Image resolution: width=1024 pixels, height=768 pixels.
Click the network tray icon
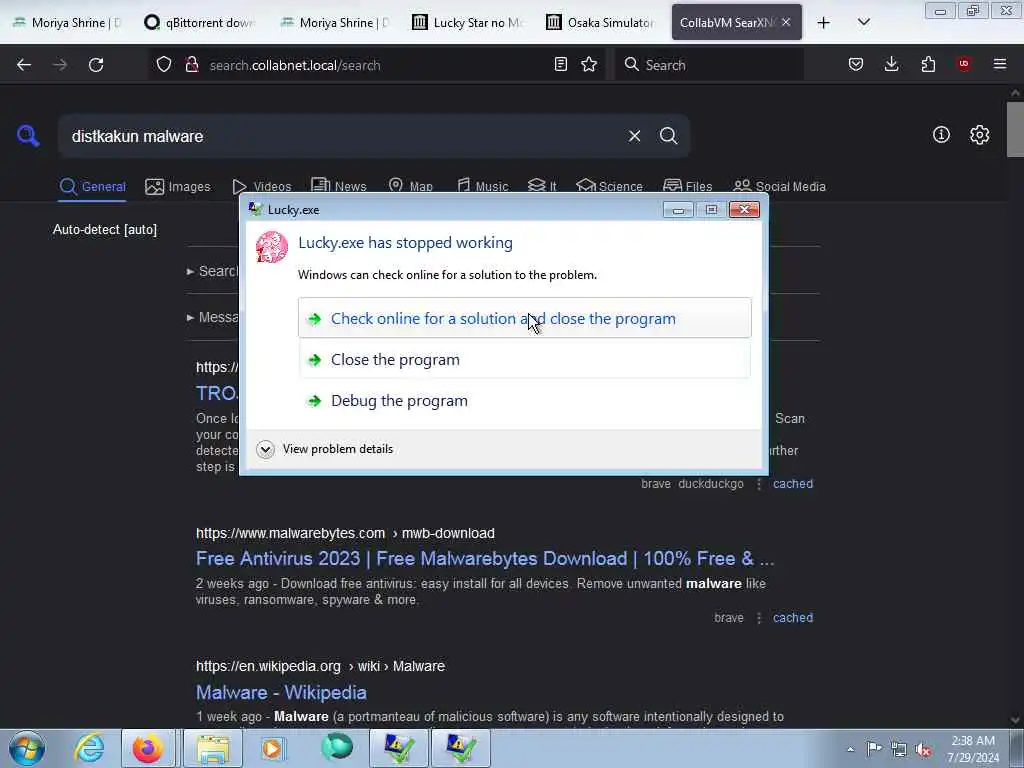click(x=899, y=750)
